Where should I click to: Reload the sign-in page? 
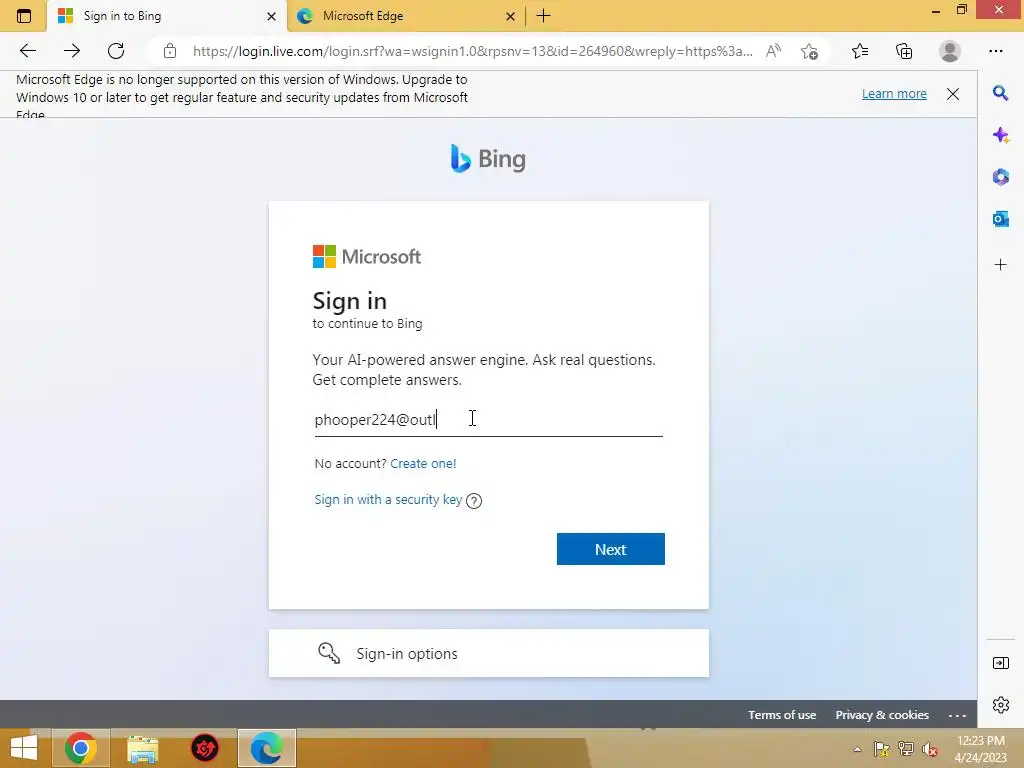(116, 51)
